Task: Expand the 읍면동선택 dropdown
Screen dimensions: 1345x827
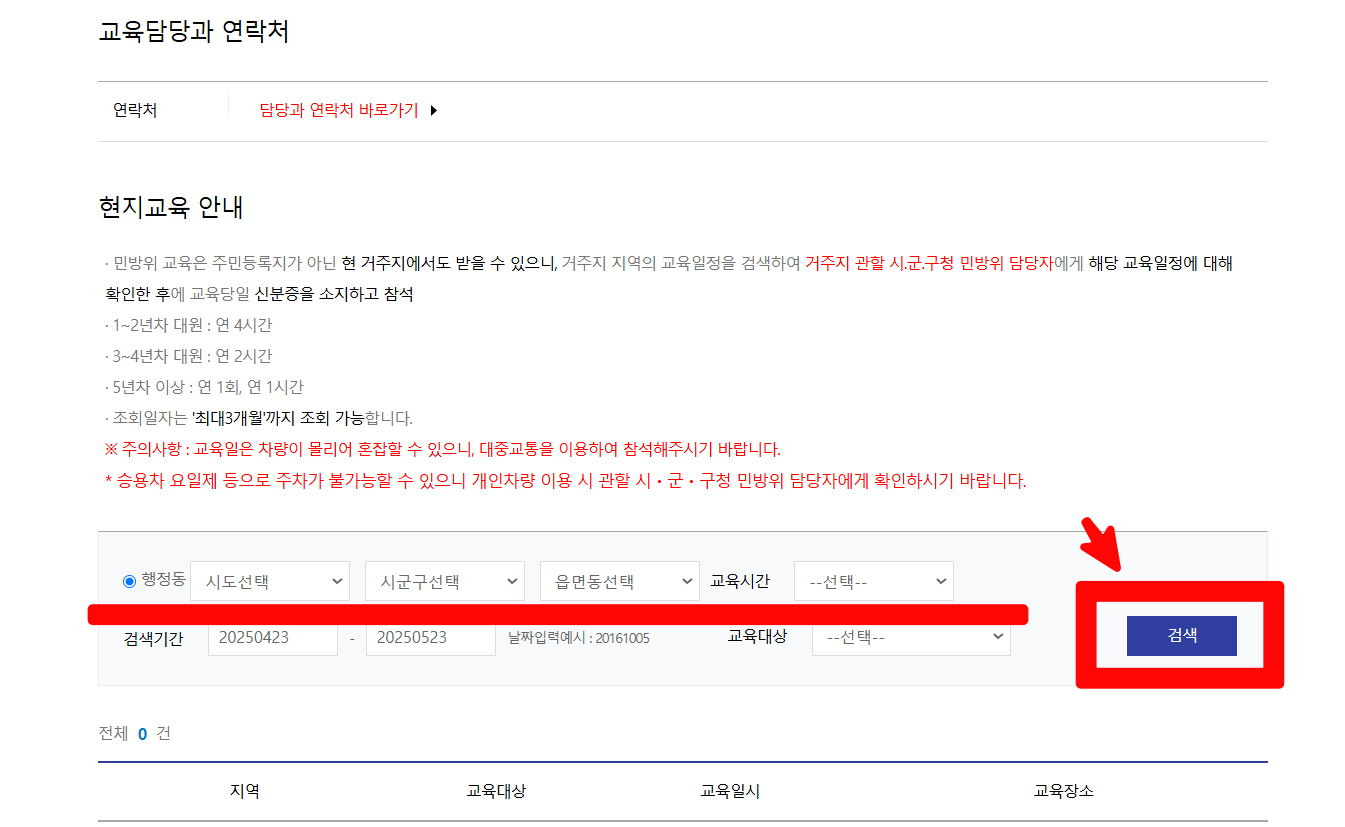Action: tap(619, 580)
